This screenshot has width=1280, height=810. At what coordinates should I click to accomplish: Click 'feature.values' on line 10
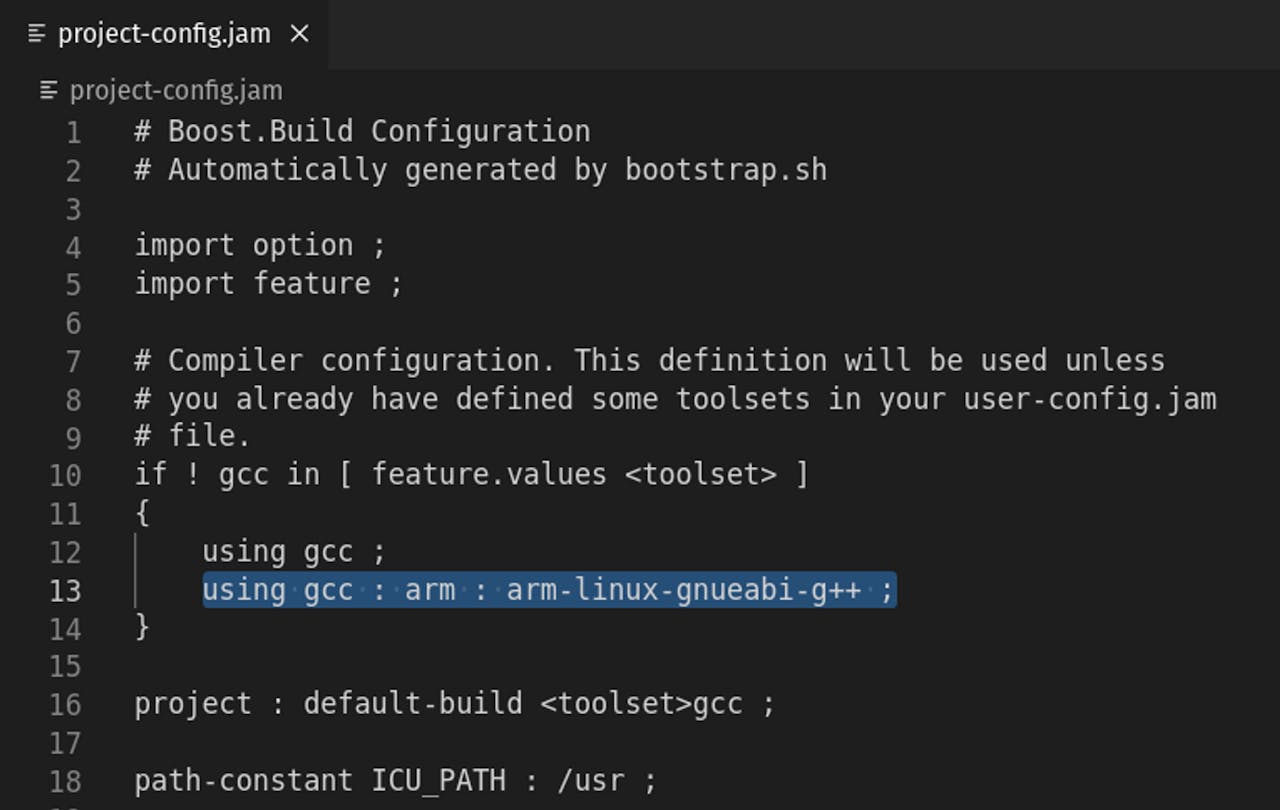(x=489, y=474)
